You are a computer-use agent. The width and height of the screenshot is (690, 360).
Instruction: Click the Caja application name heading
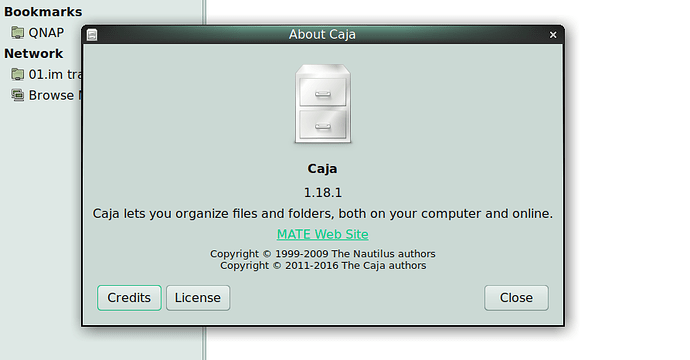[x=322, y=169]
